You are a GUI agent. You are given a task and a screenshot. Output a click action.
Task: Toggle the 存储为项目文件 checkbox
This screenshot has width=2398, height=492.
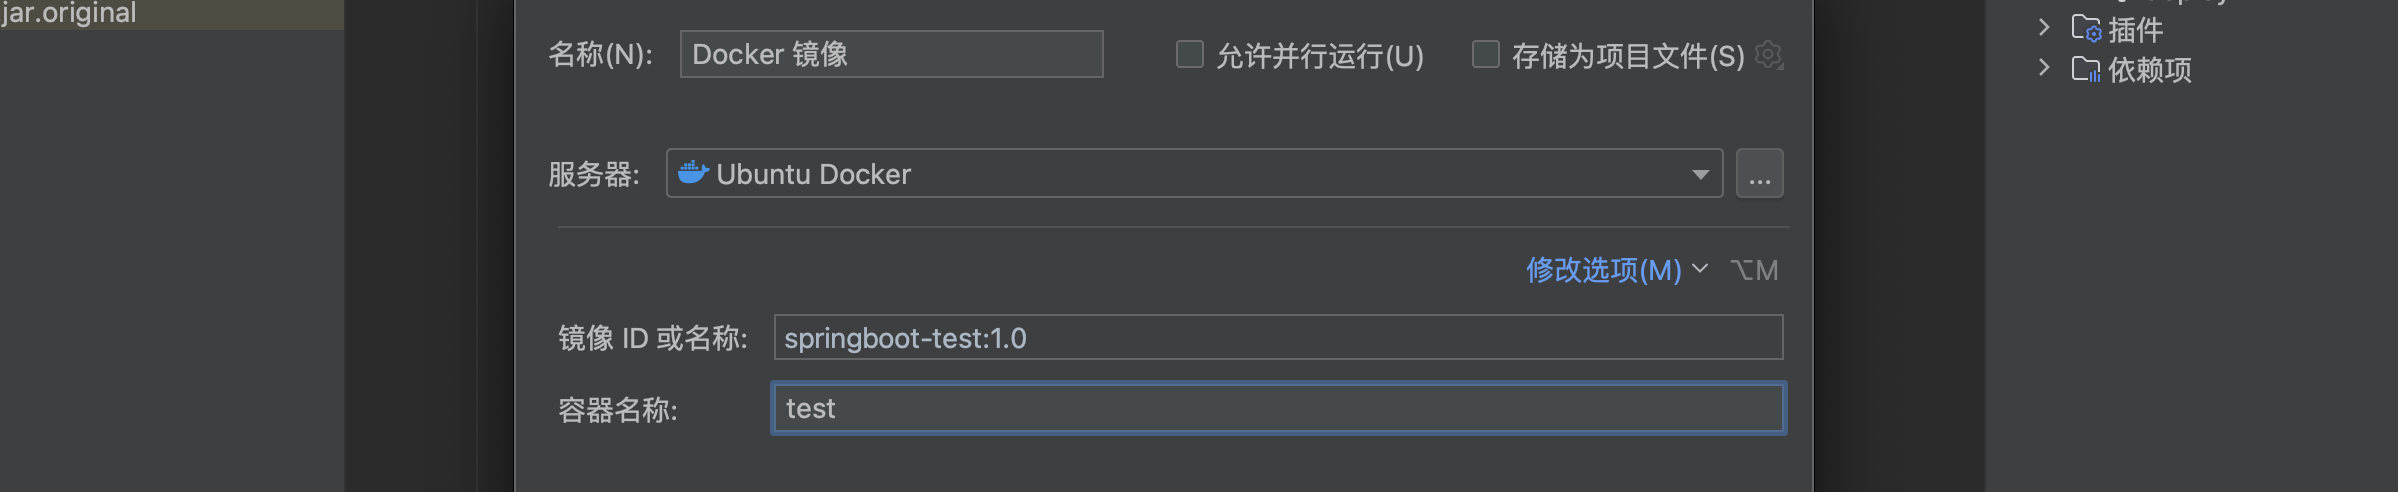(1485, 54)
